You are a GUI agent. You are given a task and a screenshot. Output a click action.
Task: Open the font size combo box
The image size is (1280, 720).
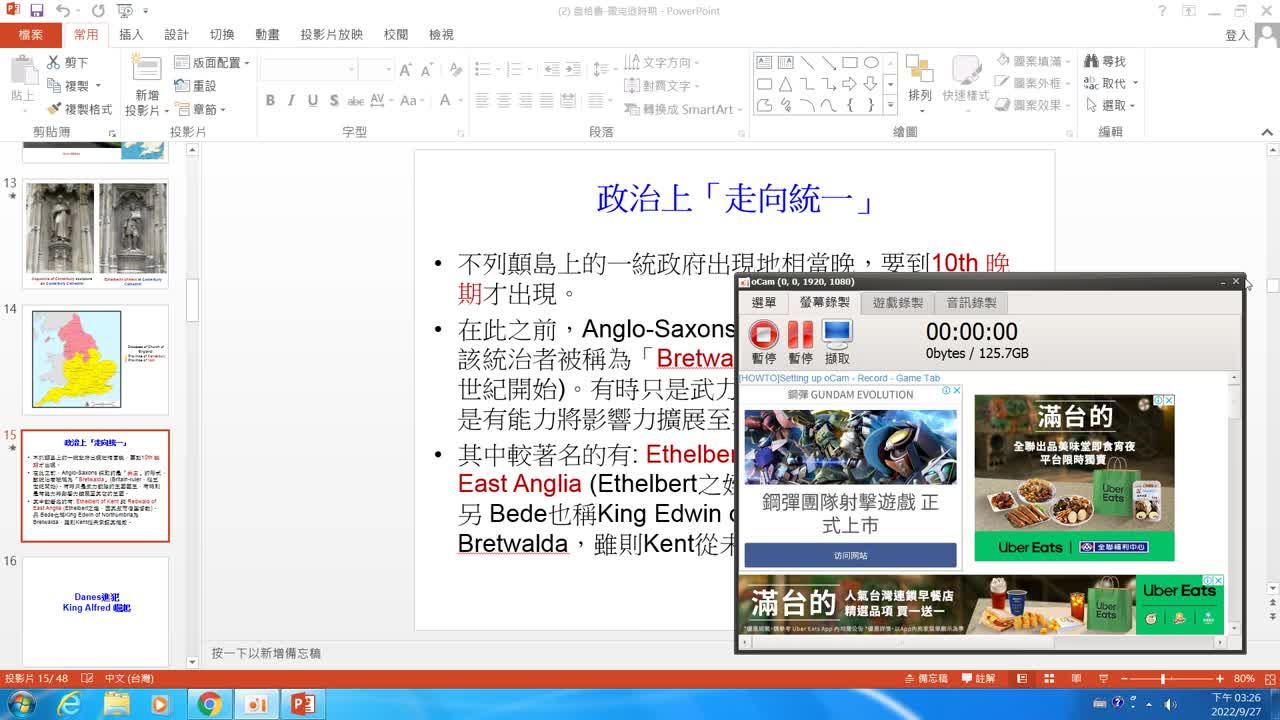click(x=375, y=70)
